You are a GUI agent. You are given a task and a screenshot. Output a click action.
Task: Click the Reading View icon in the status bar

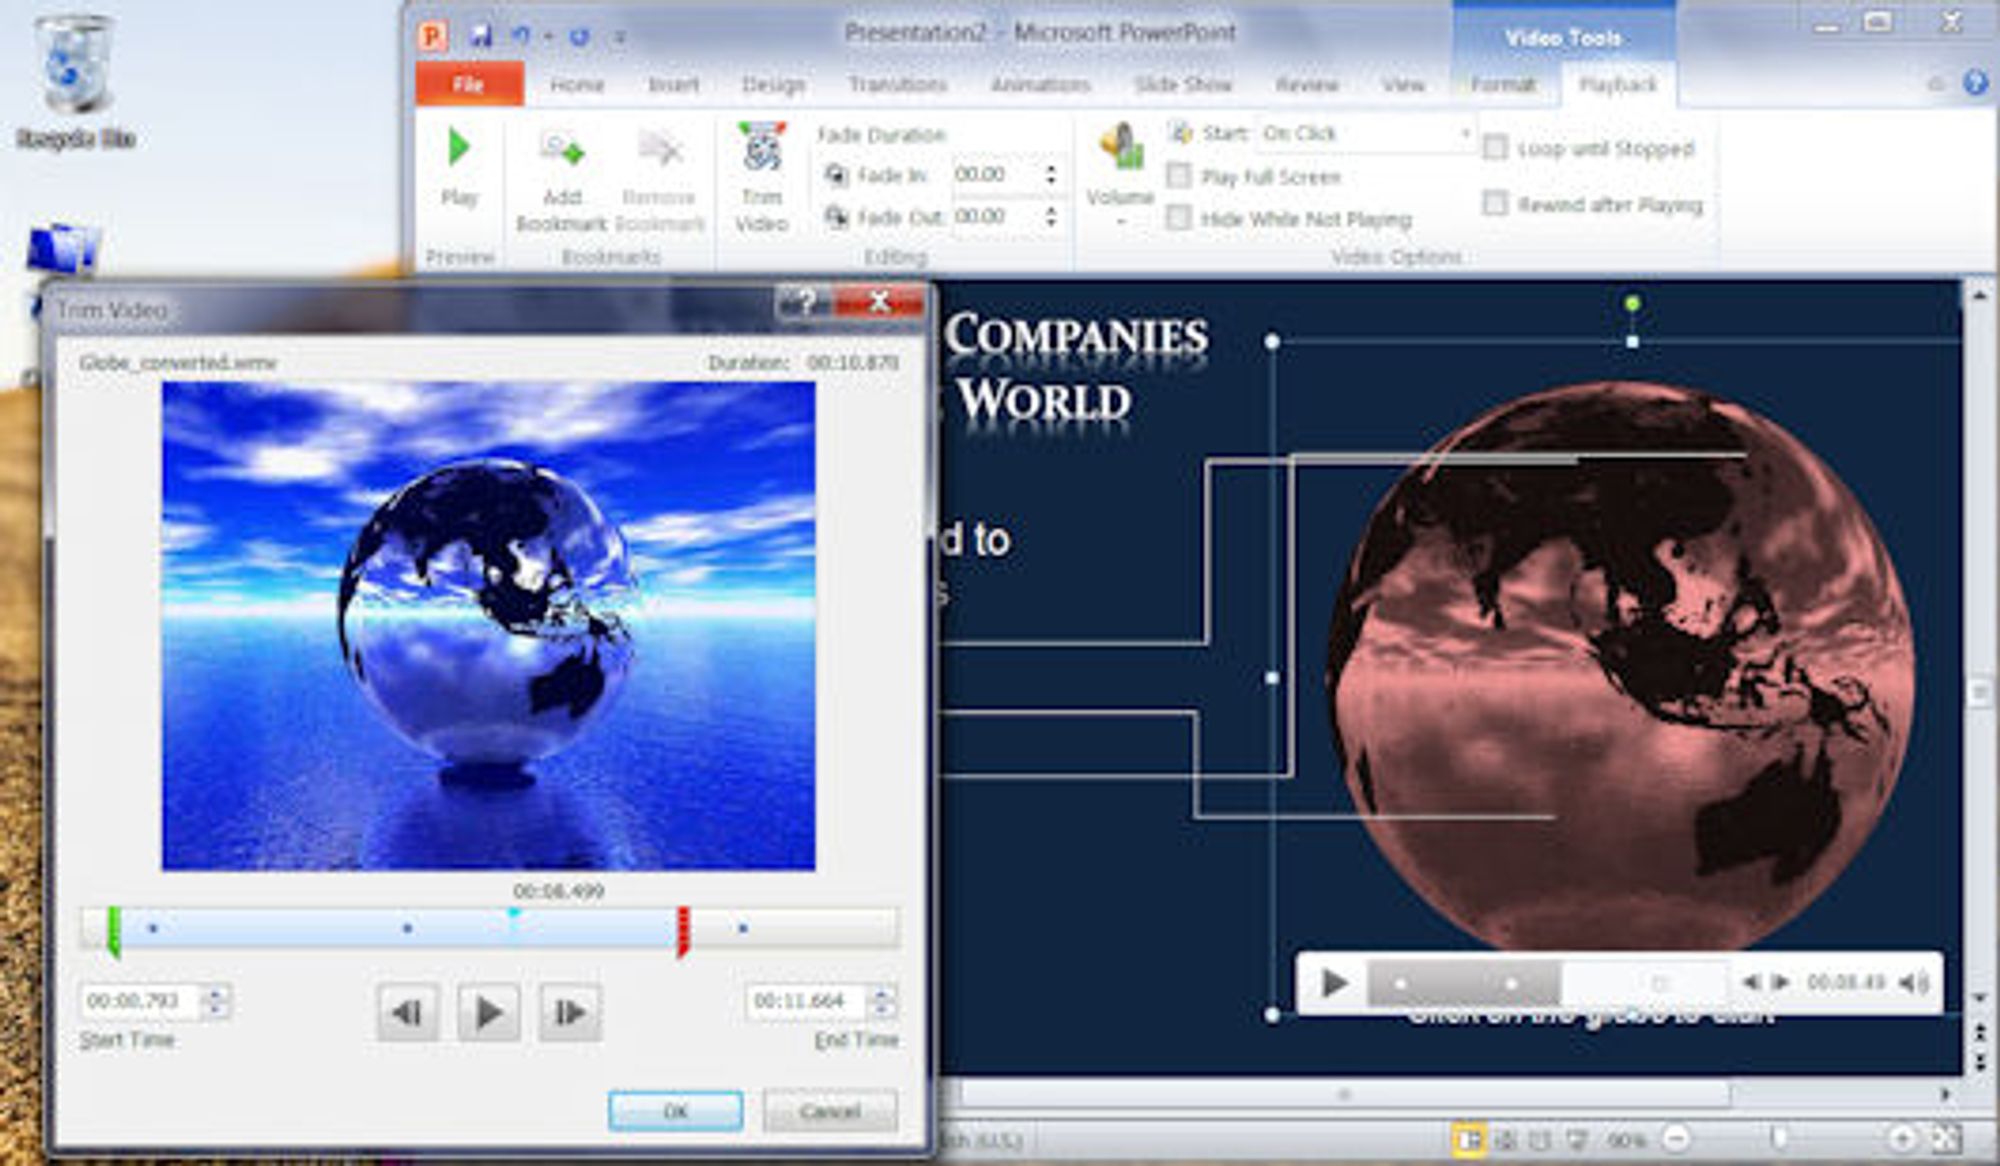[1540, 1139]
